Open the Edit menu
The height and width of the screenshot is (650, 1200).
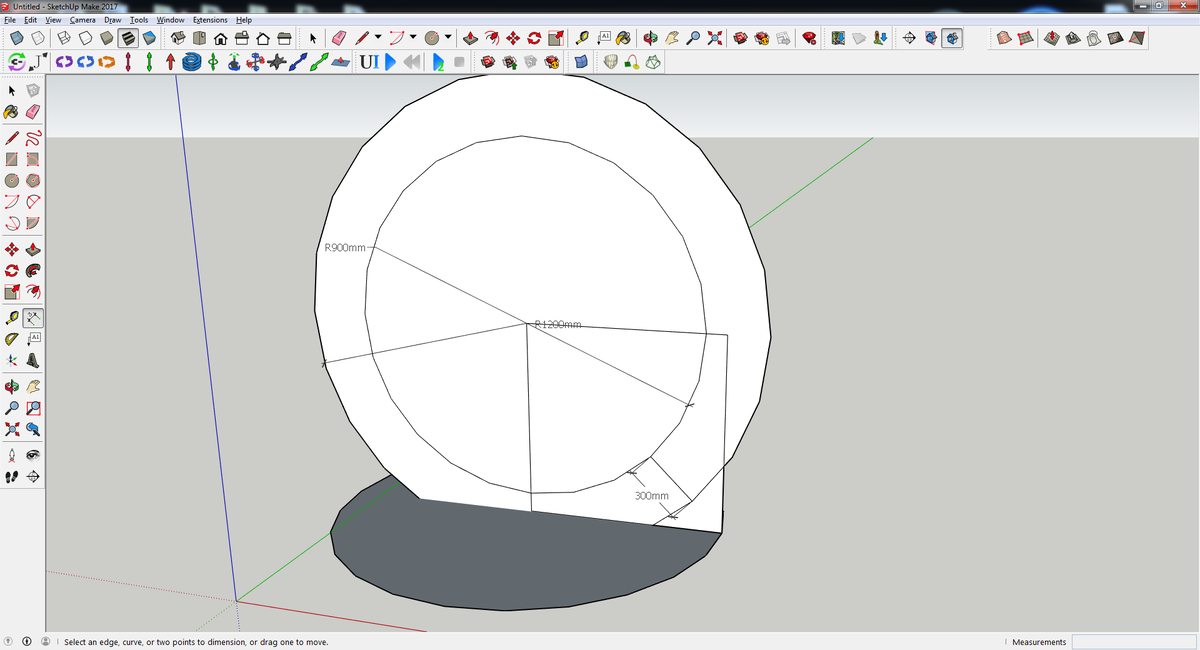pos(31,20)
